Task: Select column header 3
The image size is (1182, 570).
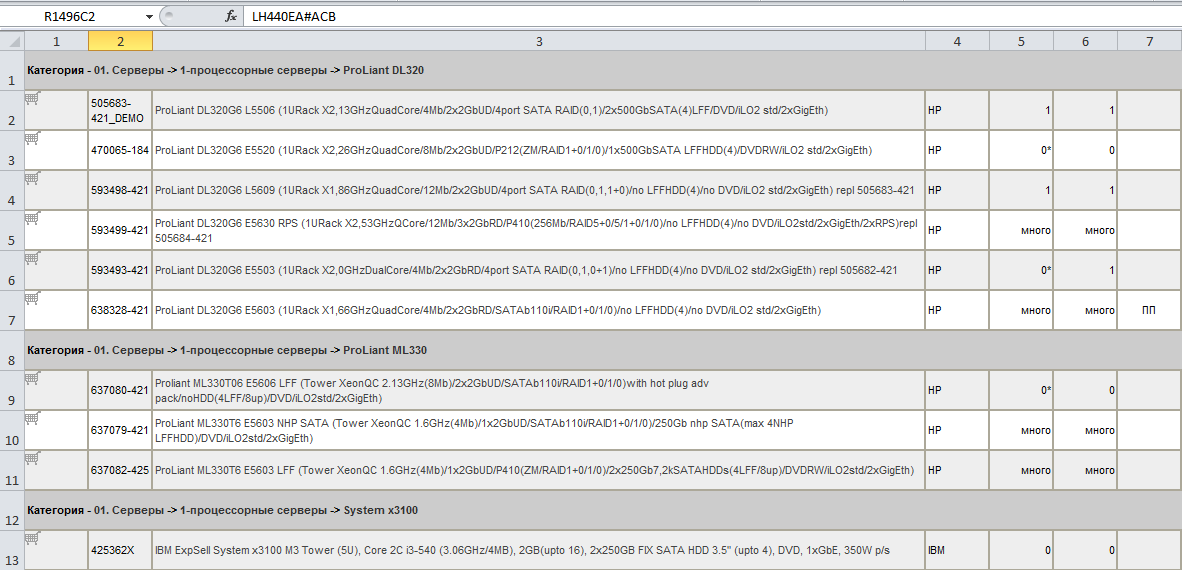Action: [539, 41]
